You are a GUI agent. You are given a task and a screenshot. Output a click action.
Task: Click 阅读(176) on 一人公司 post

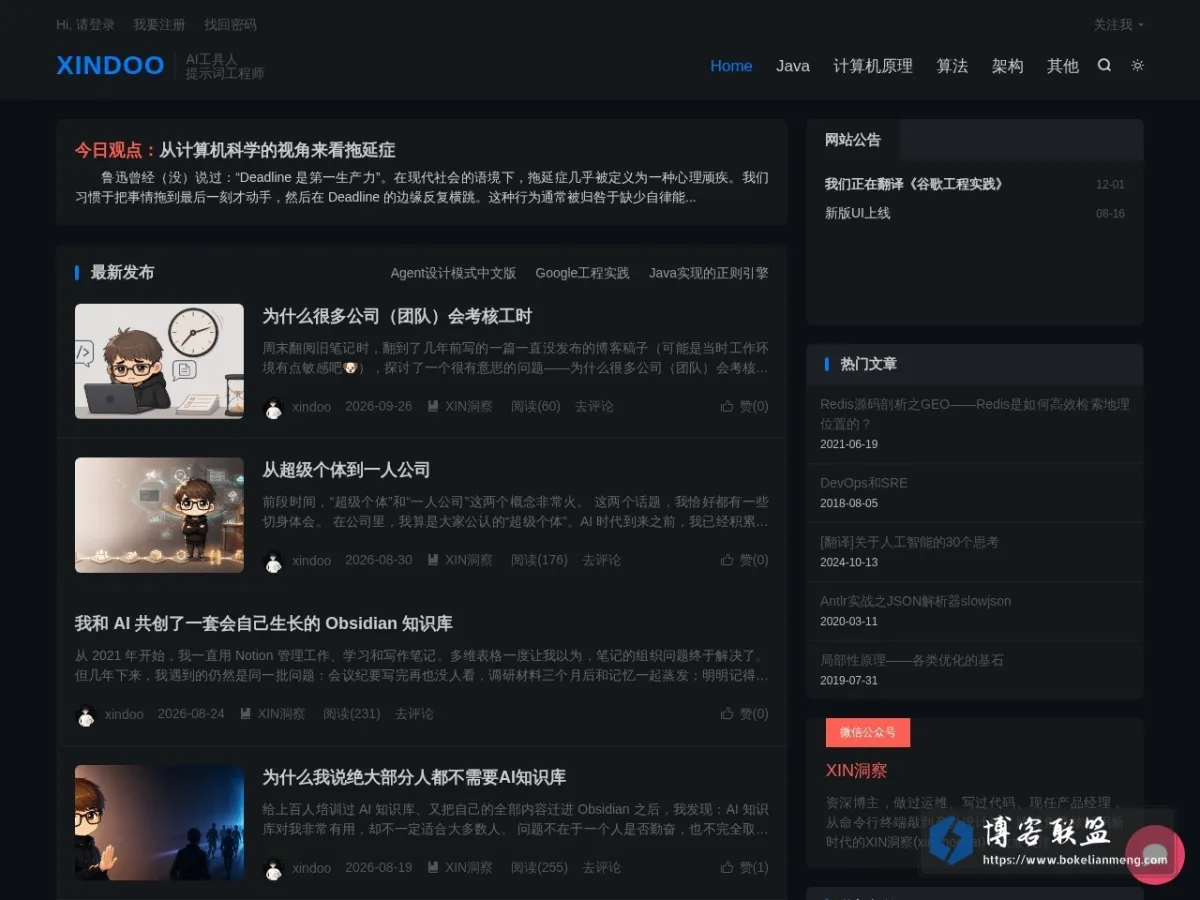(539, 560)
